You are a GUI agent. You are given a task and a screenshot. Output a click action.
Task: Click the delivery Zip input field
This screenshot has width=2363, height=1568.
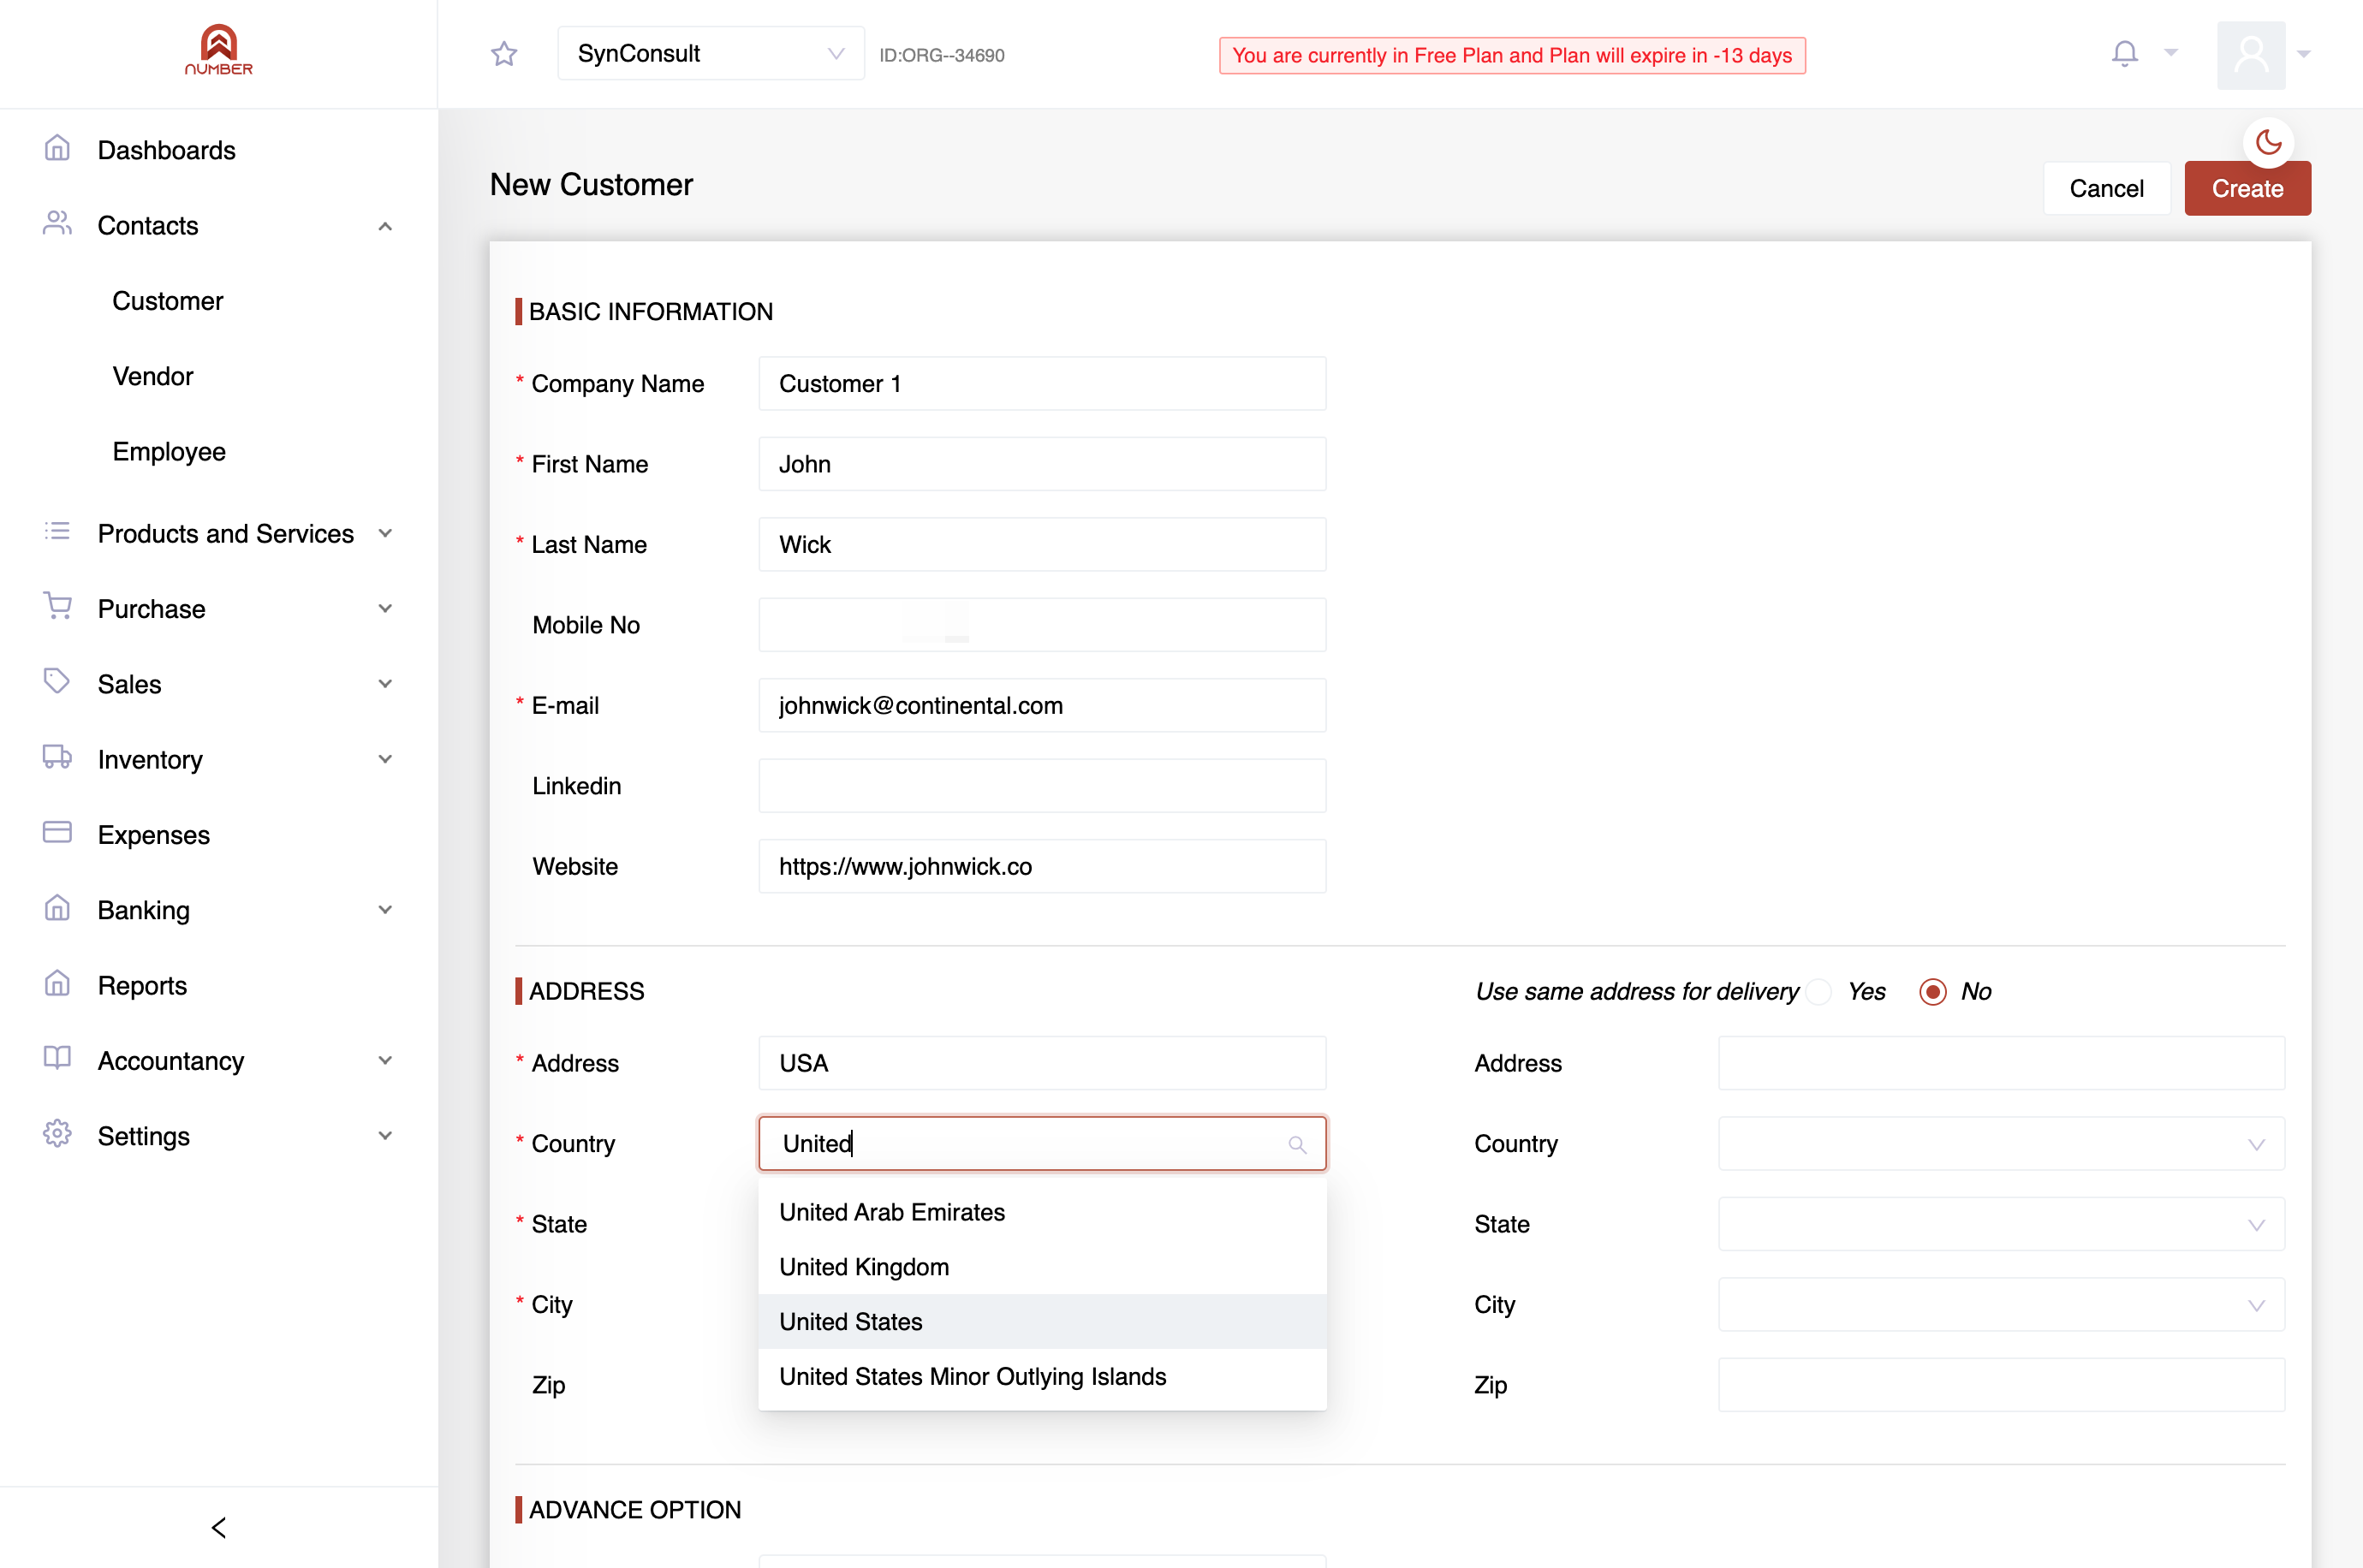[x=2001, y=1385]
